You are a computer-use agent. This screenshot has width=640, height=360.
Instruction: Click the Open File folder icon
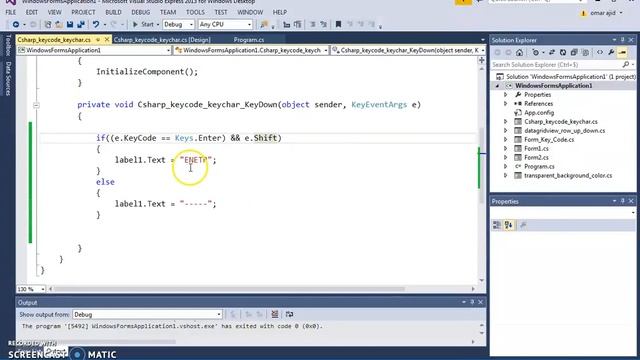click(59, 24)
